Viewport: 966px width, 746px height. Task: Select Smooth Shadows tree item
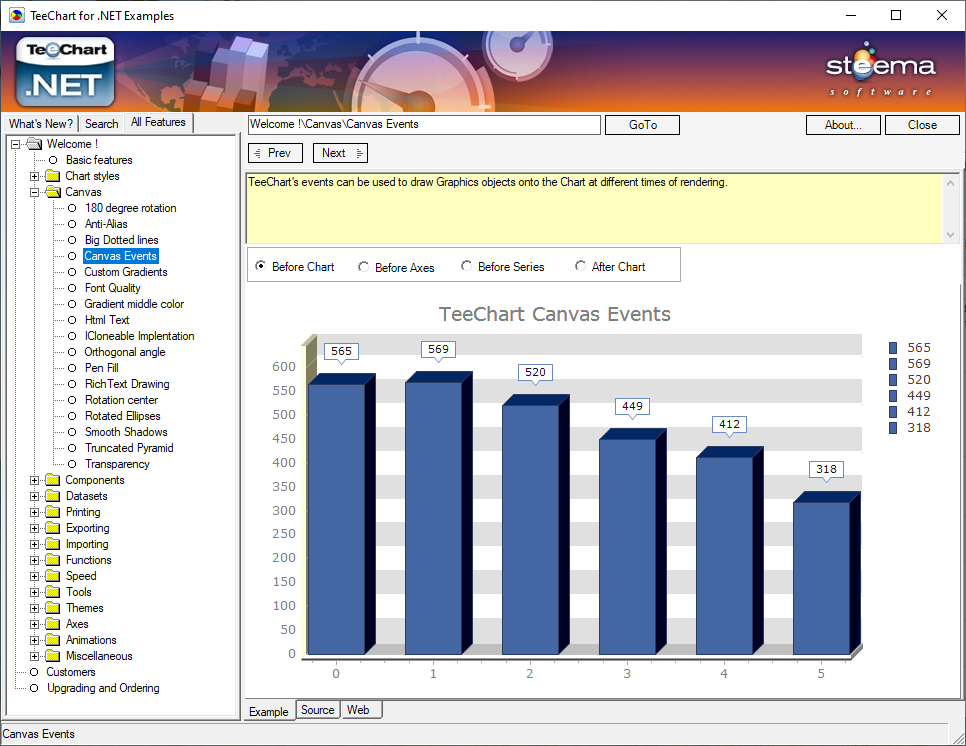point(126,432)
